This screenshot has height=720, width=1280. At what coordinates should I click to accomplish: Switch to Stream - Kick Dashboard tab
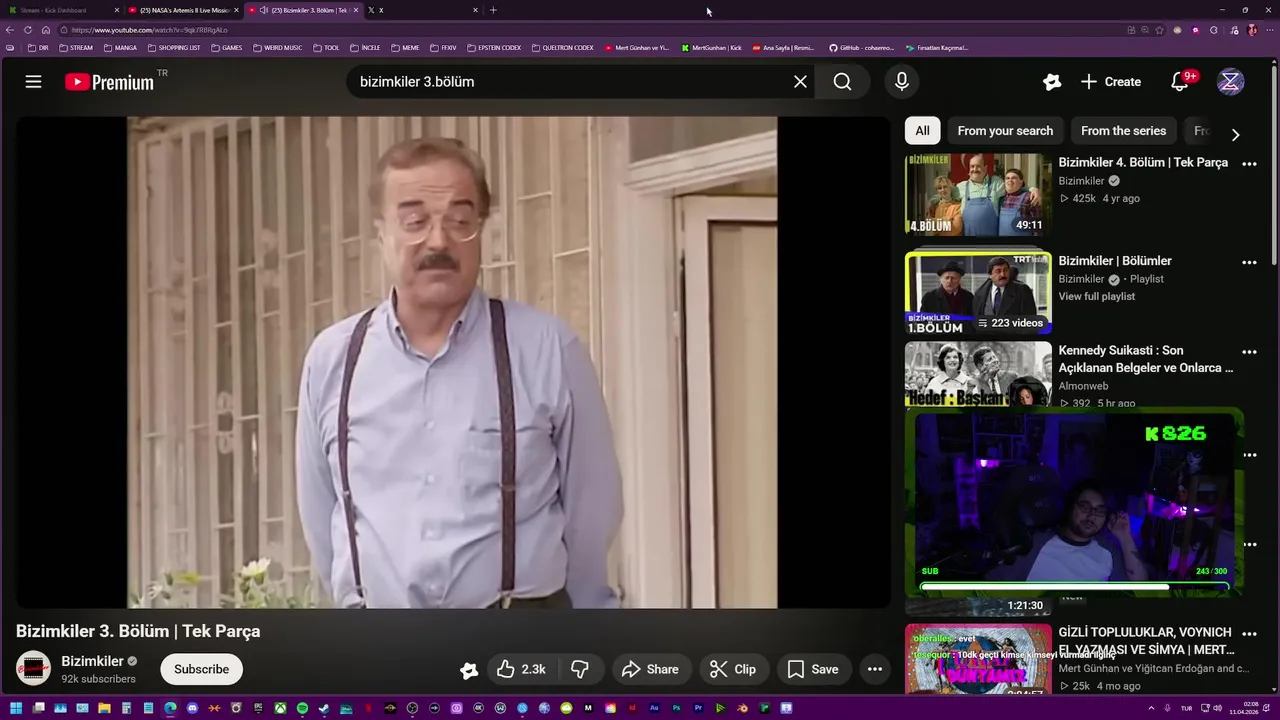coord(60,10)
